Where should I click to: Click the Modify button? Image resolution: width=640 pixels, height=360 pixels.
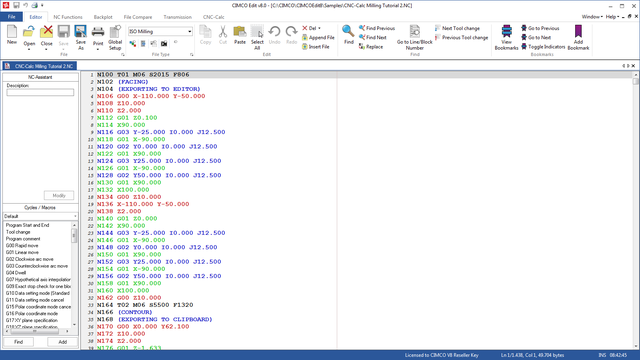(59, 196)
